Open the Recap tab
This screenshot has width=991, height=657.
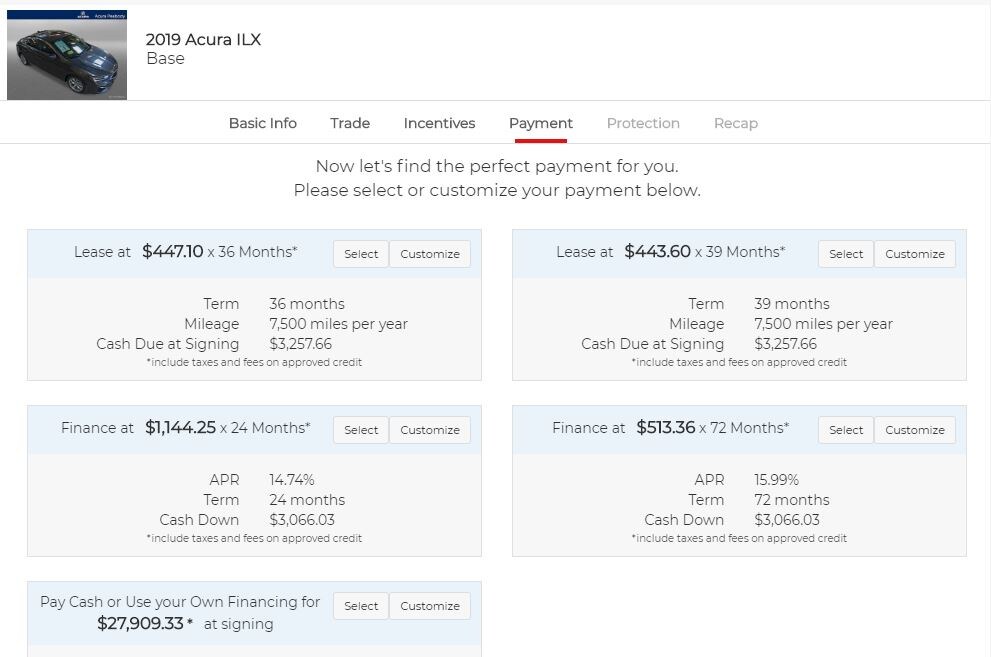tap(736, 123)
